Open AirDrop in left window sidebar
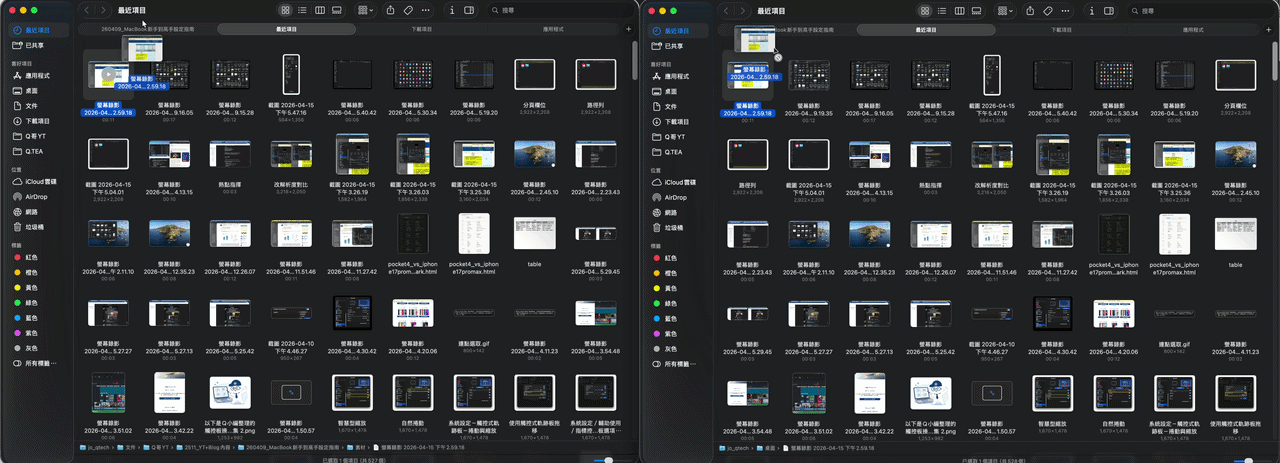This screenshot has height=463, width=1280. point(38,197)
